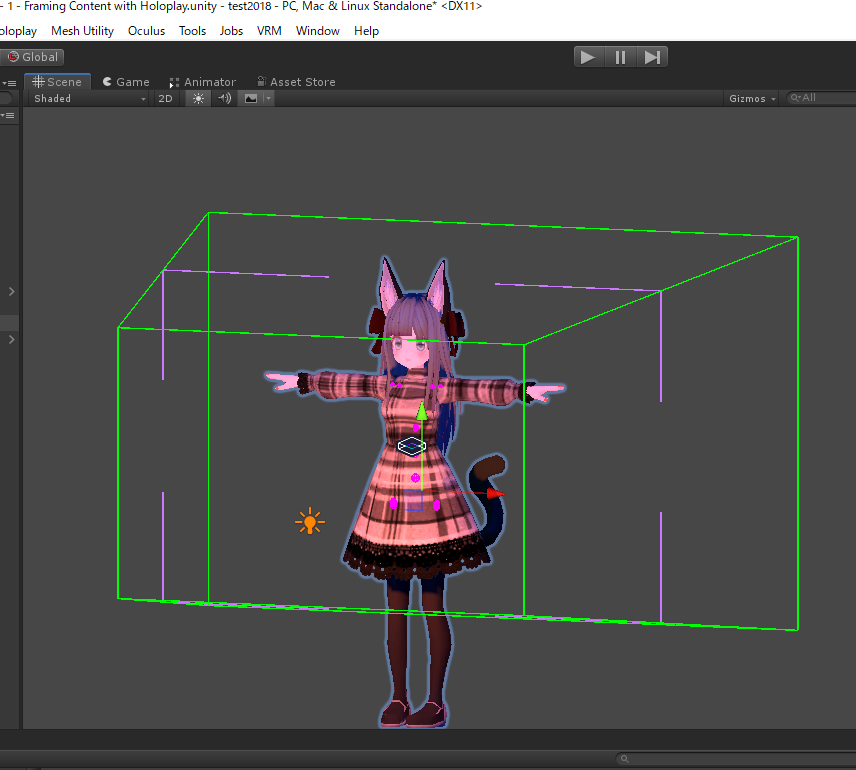Select the white Holoplay capture gizmo icon

coord(412,446)
